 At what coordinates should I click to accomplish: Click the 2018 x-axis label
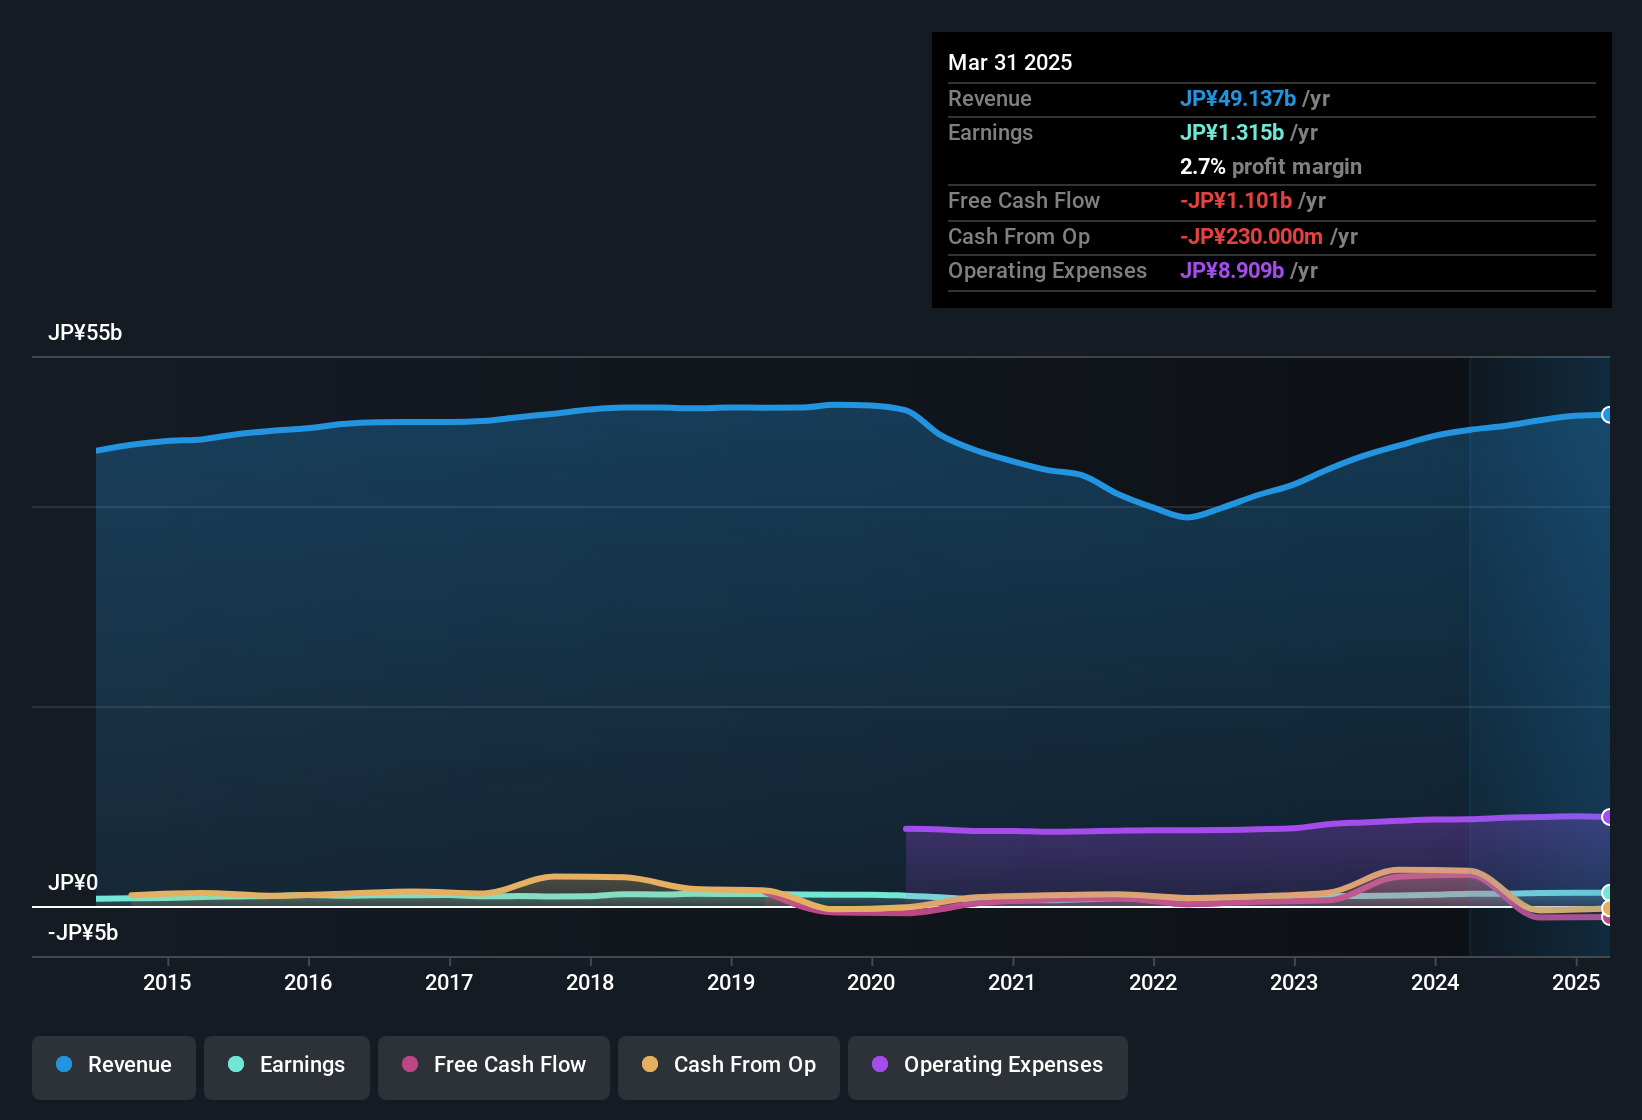click(590, 982)
